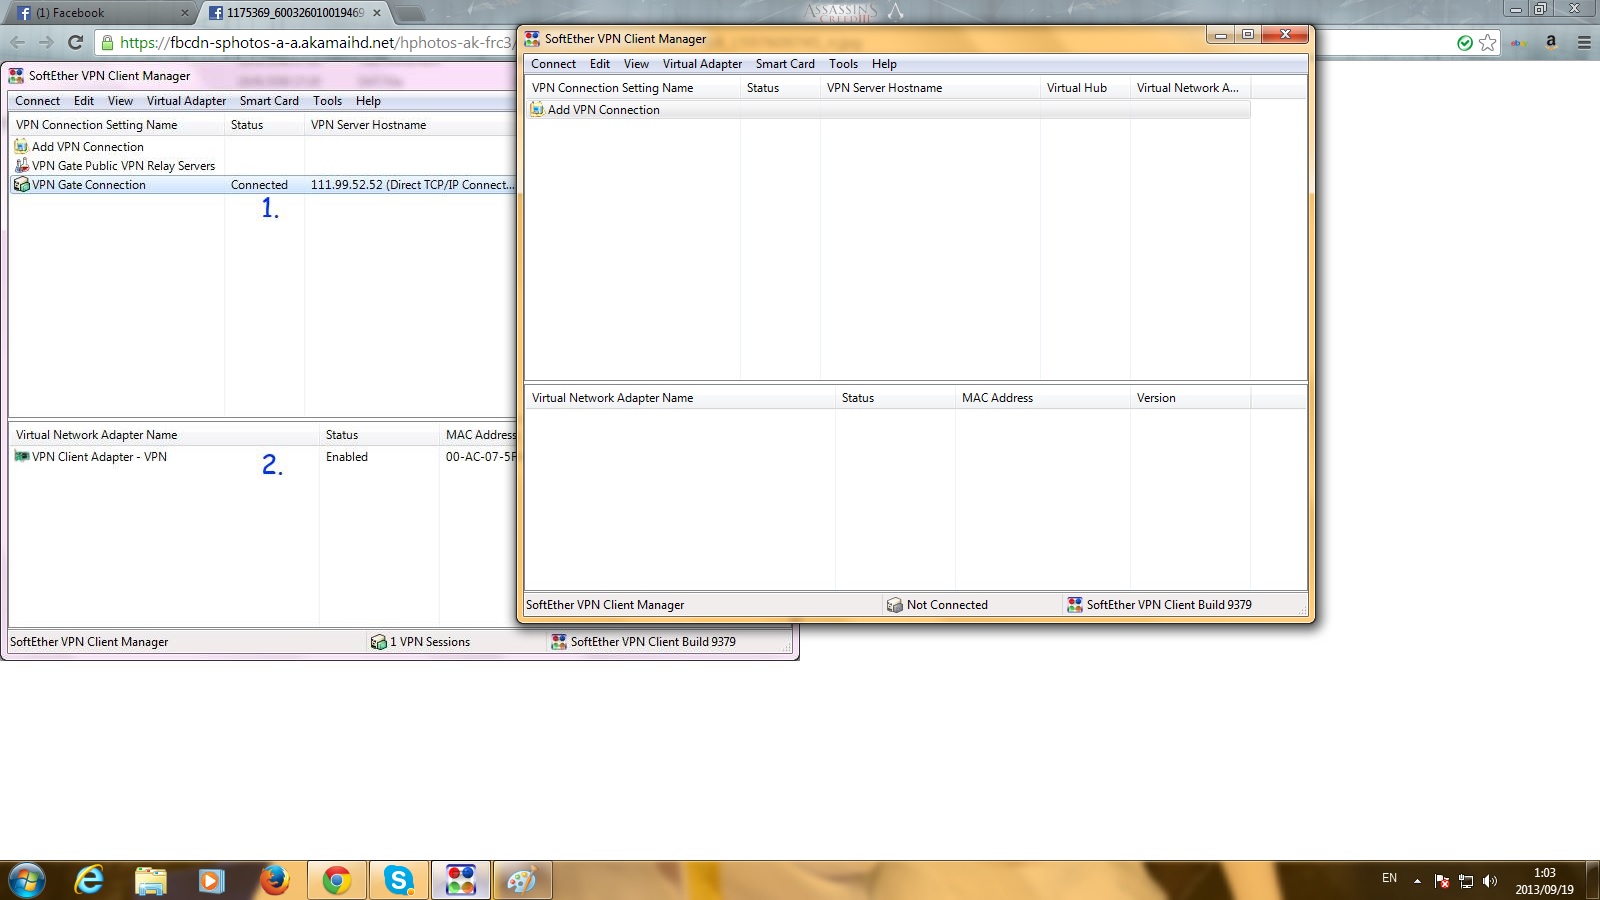The image size is (1600, 900).
Task: Reload the page in Chrome
Action: click(x=75, y=42)
